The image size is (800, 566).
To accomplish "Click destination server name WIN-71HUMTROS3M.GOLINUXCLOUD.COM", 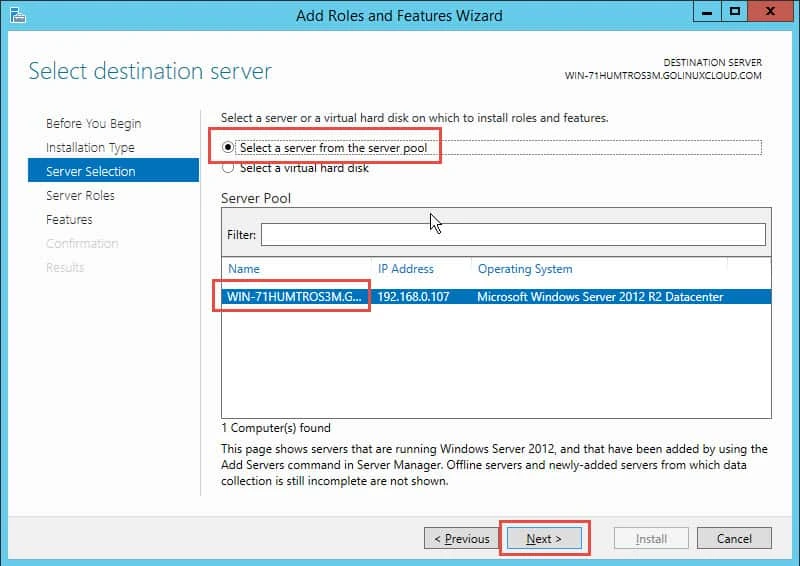I will tap(663, 76).
